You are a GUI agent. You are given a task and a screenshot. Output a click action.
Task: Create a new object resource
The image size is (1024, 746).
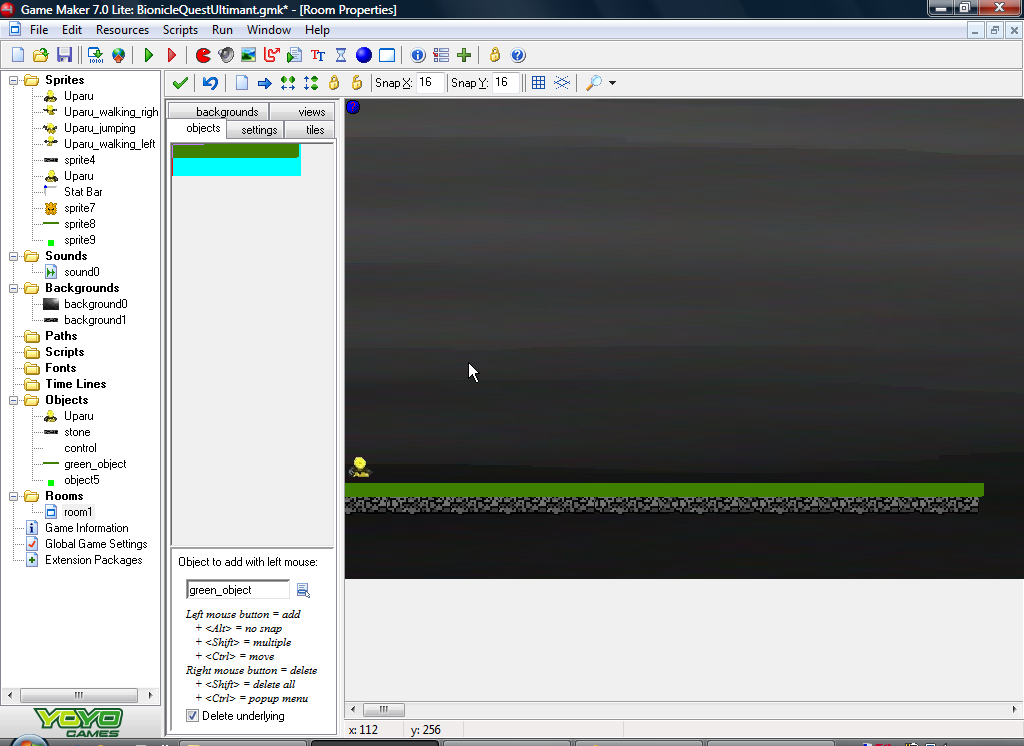point(364,55)
